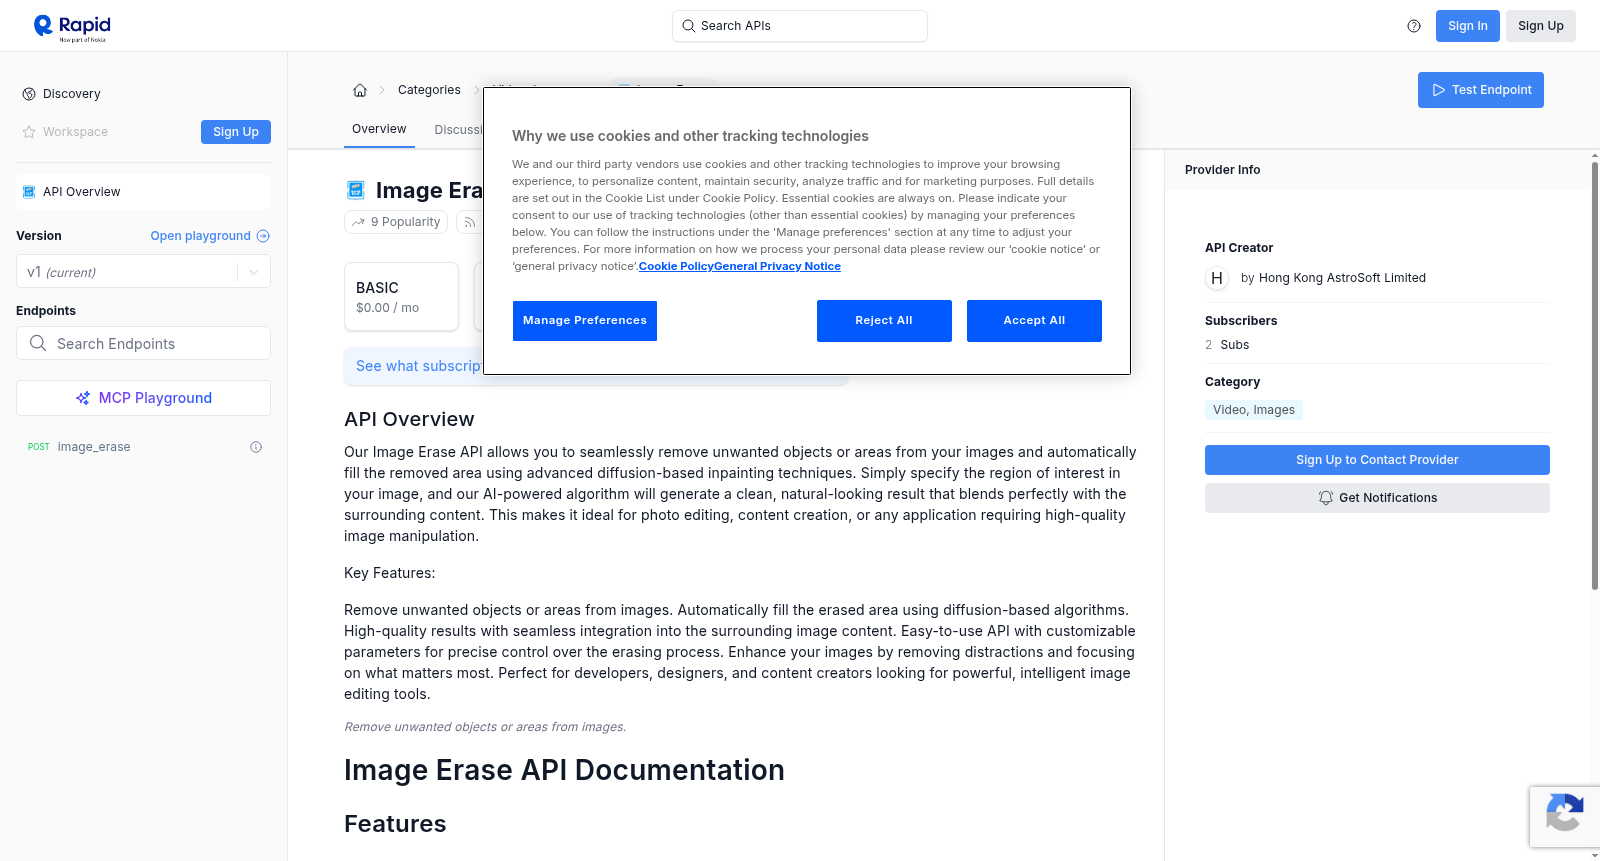The height and width of the screenshot is (861, 1600).
Task: Click the 9 Popularity badge
Action: (397, 222)
